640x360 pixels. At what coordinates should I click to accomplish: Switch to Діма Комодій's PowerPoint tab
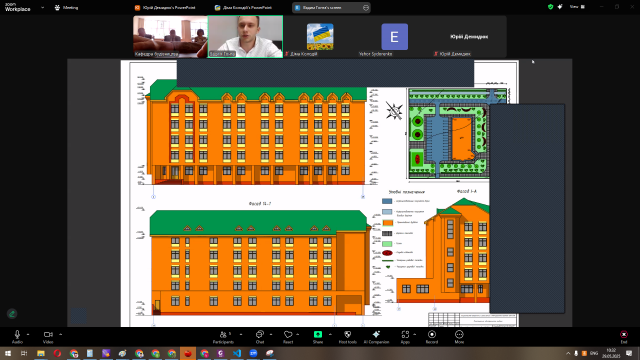click(x=243, y=7)
